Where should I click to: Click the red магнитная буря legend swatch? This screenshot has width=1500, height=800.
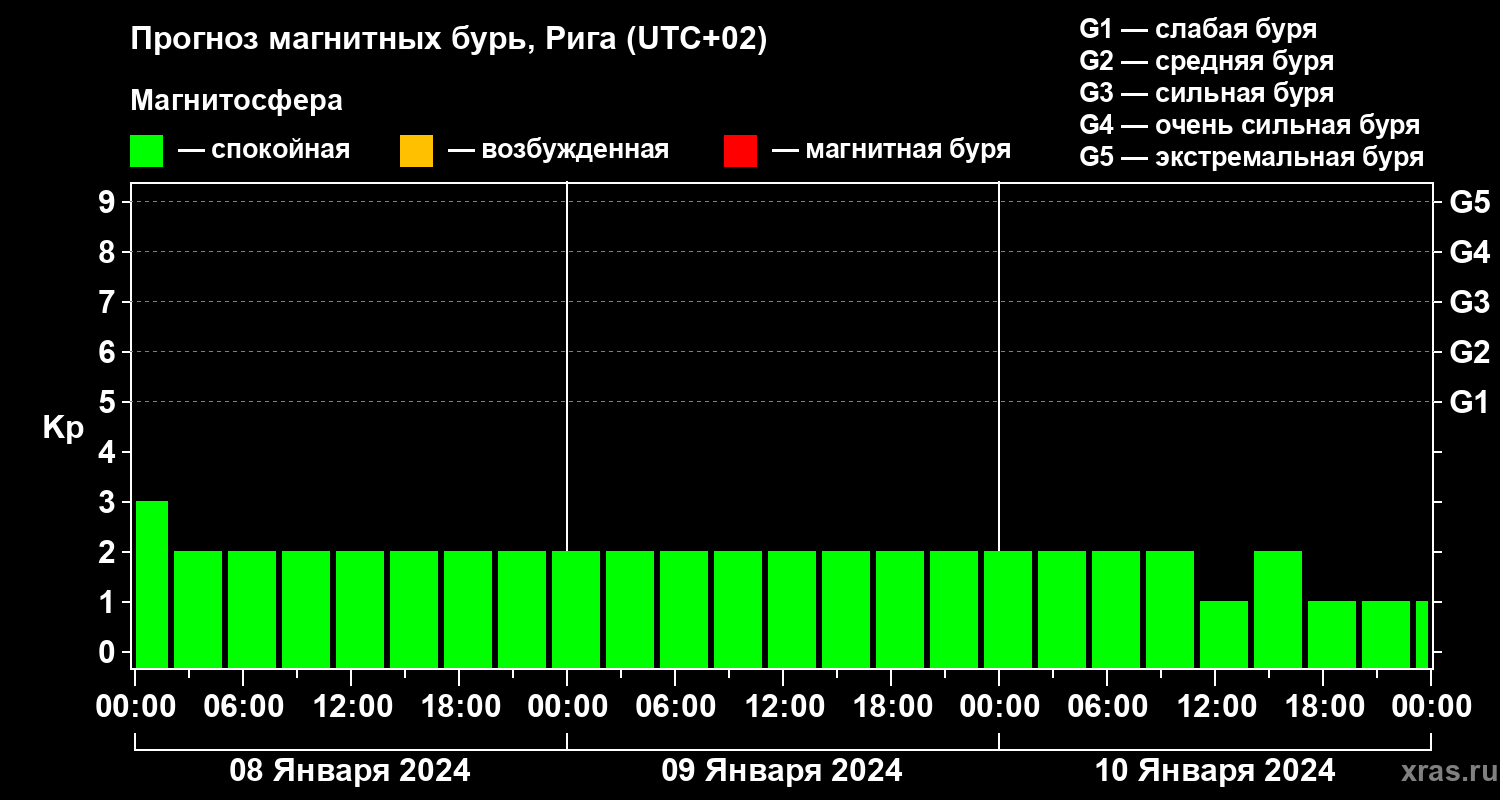pos(740,151)
